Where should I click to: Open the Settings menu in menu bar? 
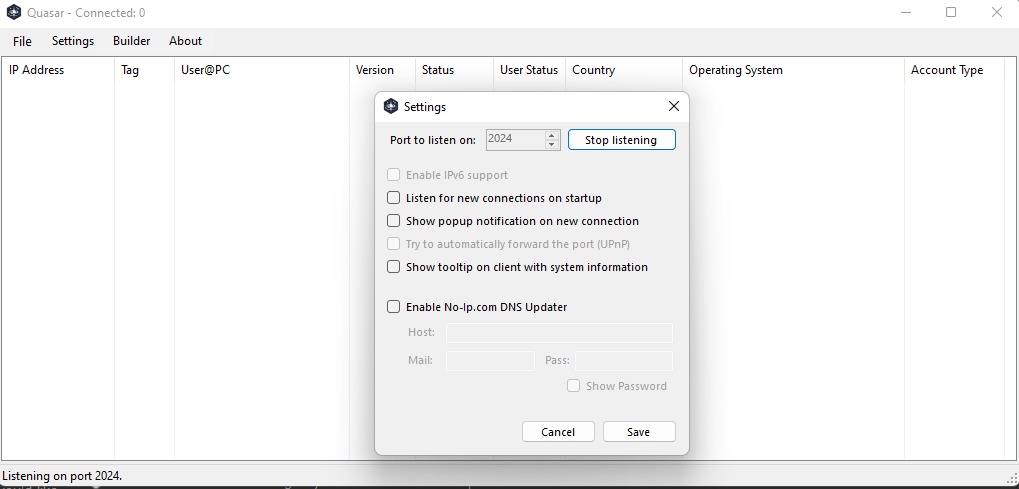(x=73, y=41)
